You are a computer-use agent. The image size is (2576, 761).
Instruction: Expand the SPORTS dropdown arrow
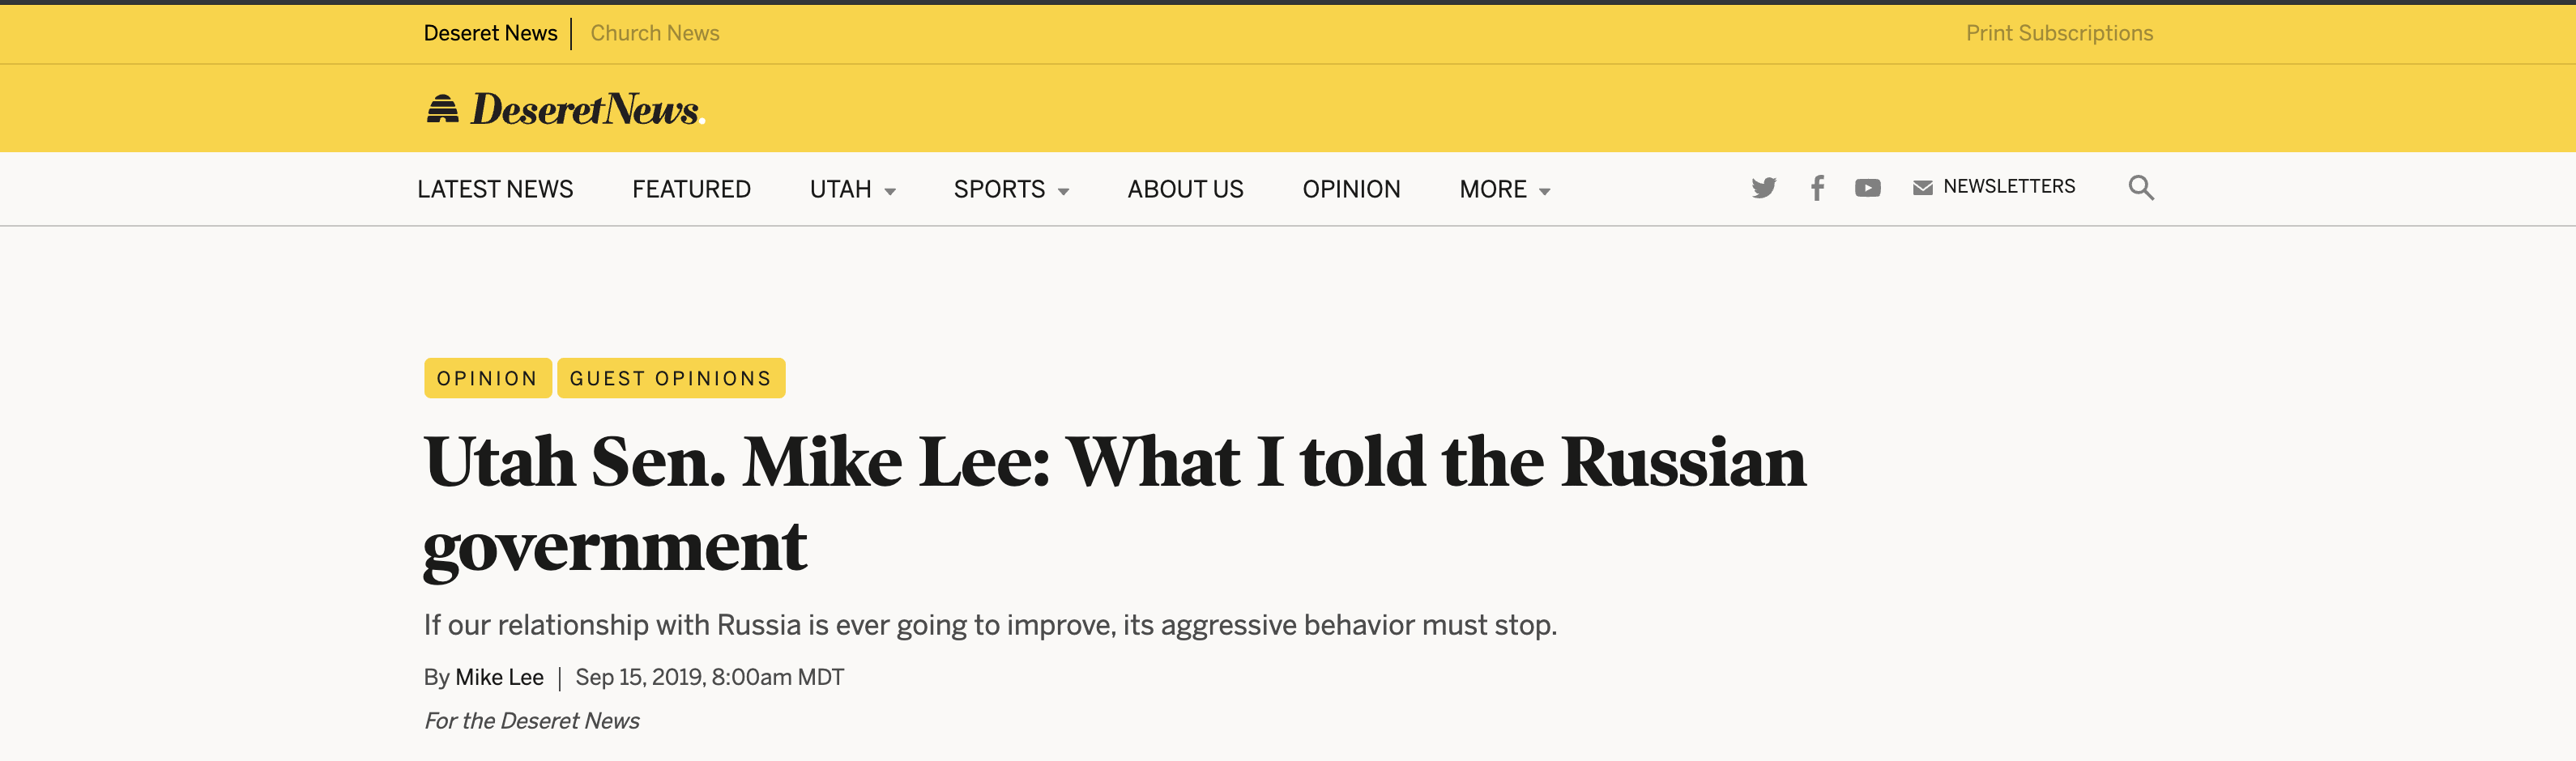(1063, 192)
